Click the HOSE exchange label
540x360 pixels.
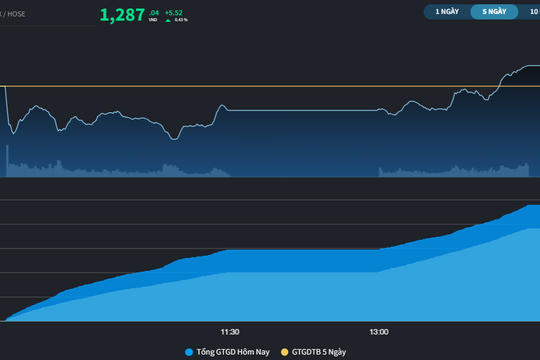point(16,14)
